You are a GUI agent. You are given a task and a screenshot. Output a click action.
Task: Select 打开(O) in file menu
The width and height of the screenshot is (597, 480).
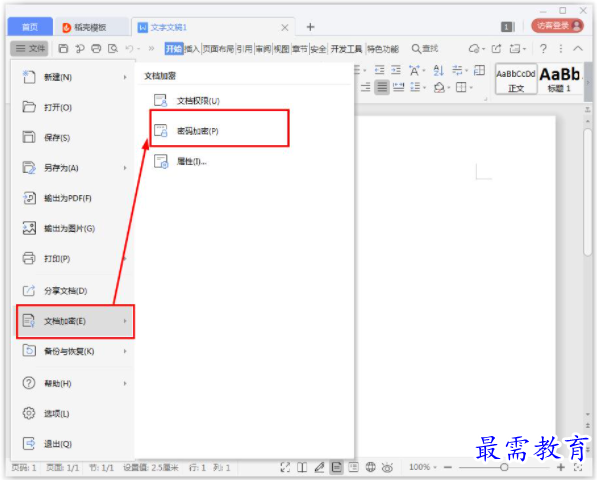(x=73, y=107)
